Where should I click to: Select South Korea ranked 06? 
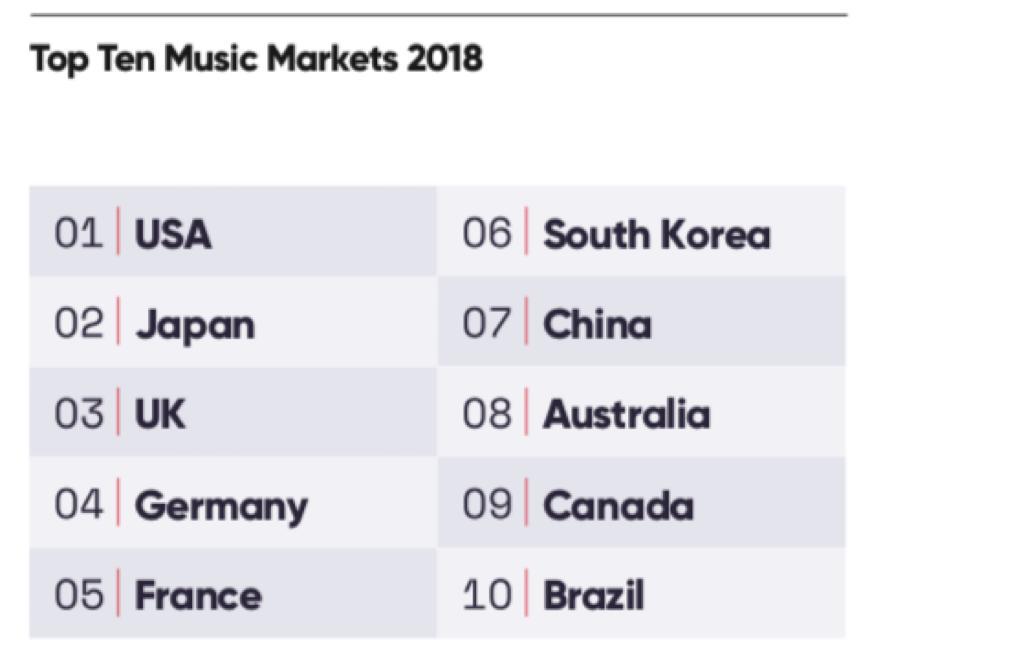tap(641, 231)
